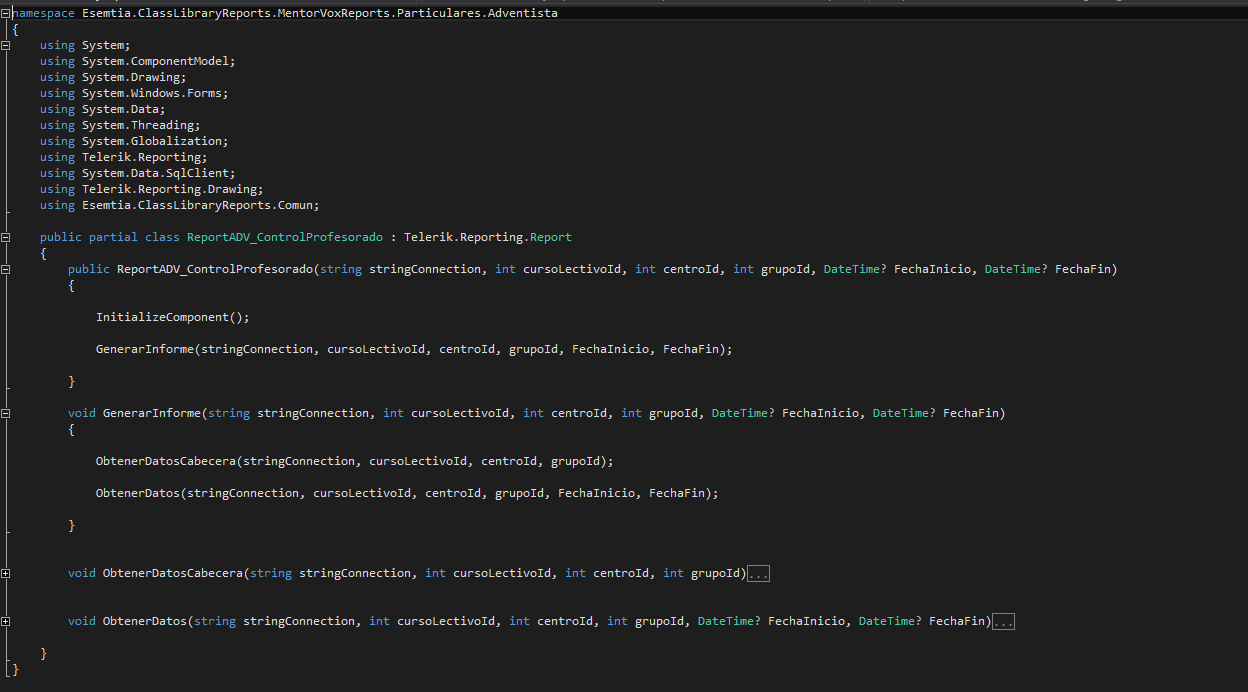Viewport: 1248px width, 692px height.
Task: Click the GenerarInforme call inside the constructor
Action: pos(414,349)
